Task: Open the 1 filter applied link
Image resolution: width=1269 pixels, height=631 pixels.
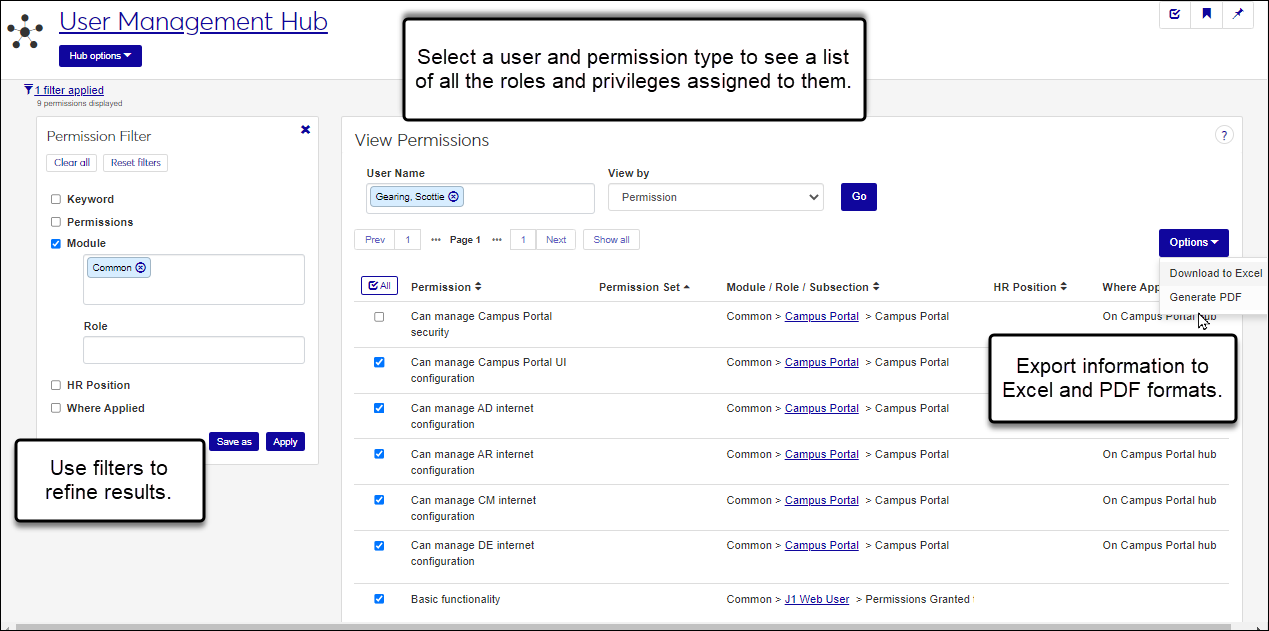Action: (x=69, y=90)
